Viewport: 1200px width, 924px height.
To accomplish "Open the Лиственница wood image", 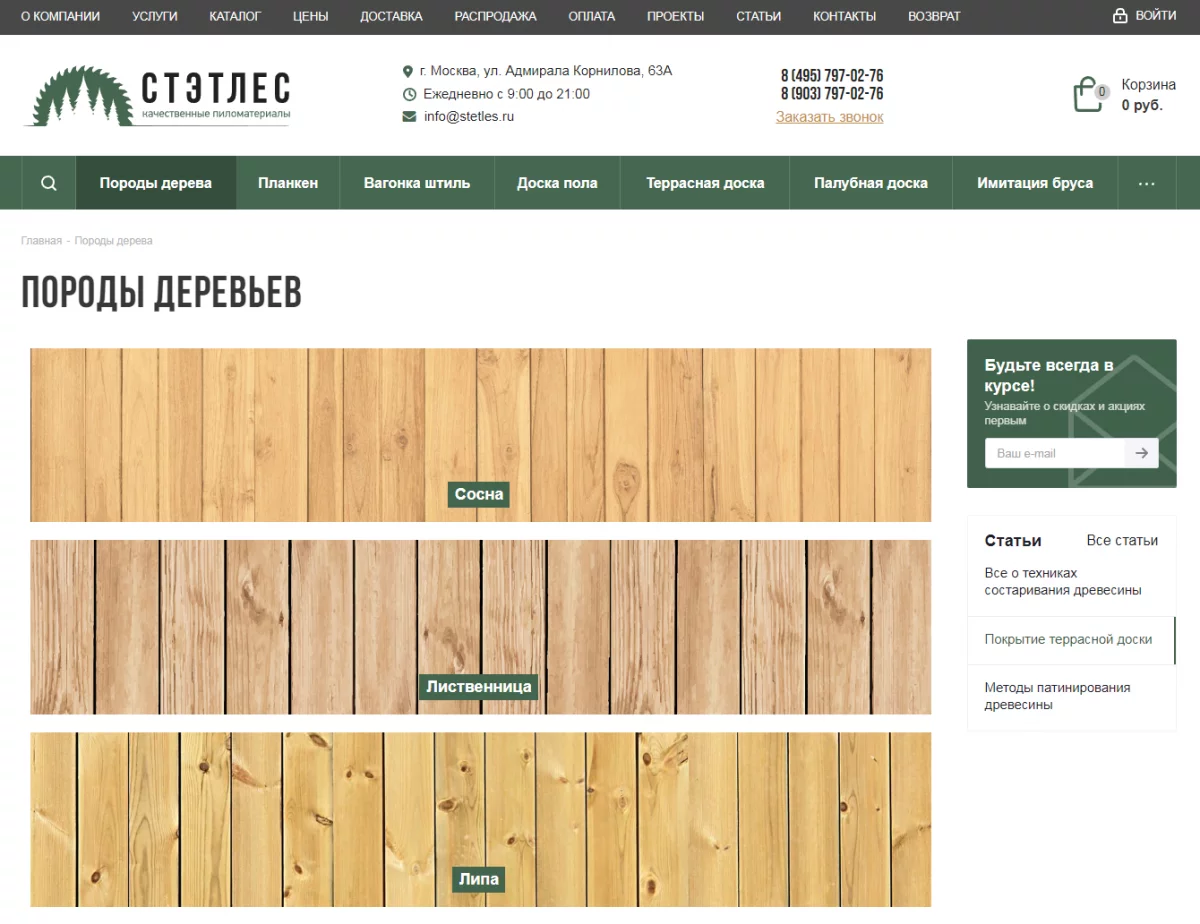I will [480, 627].
